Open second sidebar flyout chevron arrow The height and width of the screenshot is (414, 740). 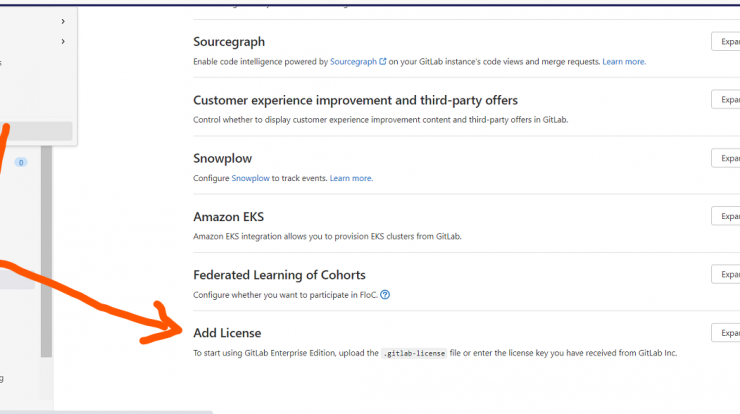(63, 42)
